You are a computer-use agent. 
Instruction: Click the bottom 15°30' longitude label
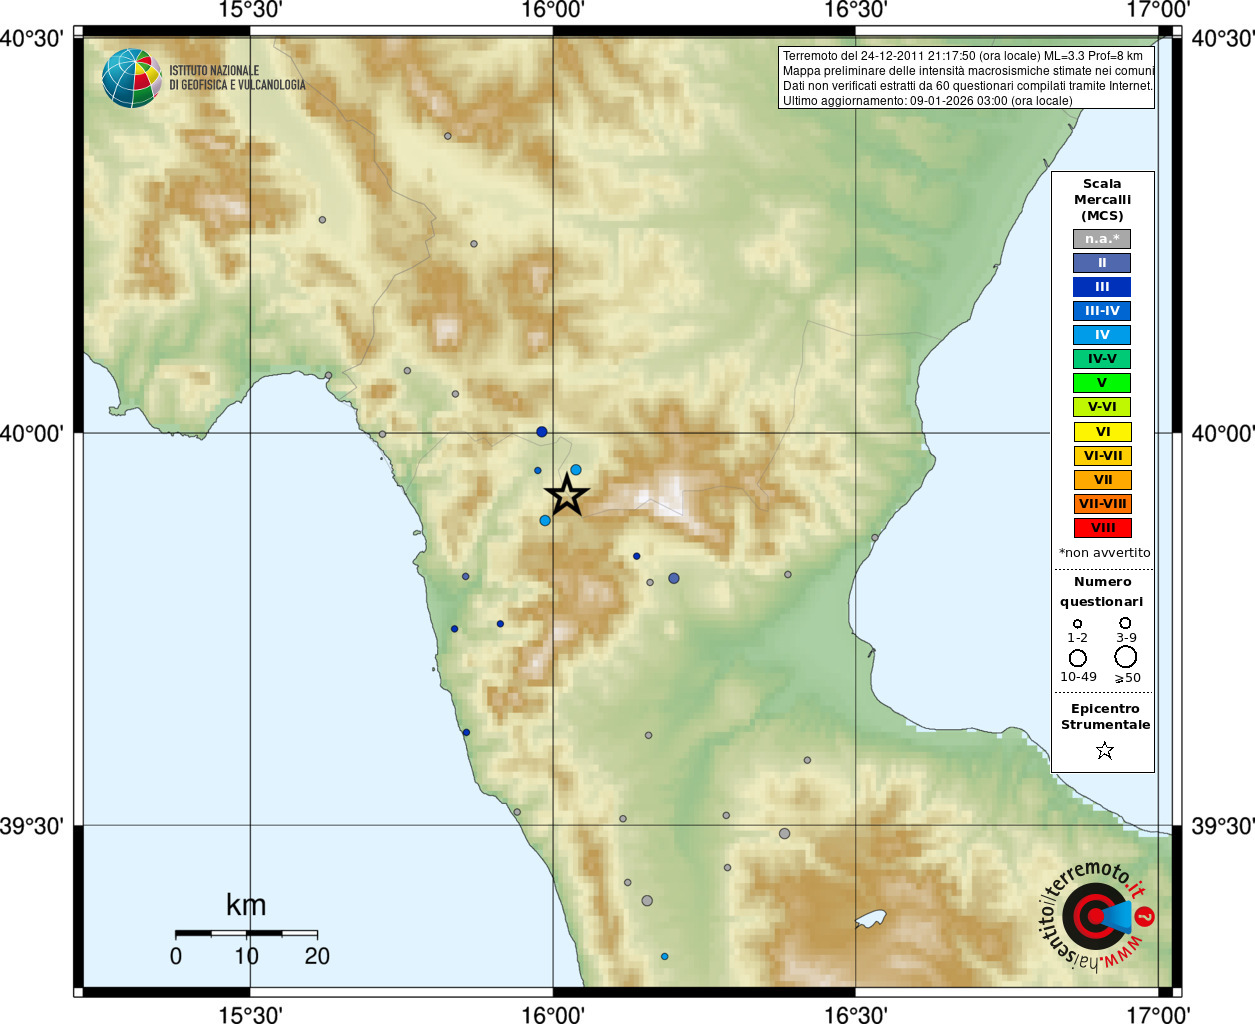(250, 1014)
